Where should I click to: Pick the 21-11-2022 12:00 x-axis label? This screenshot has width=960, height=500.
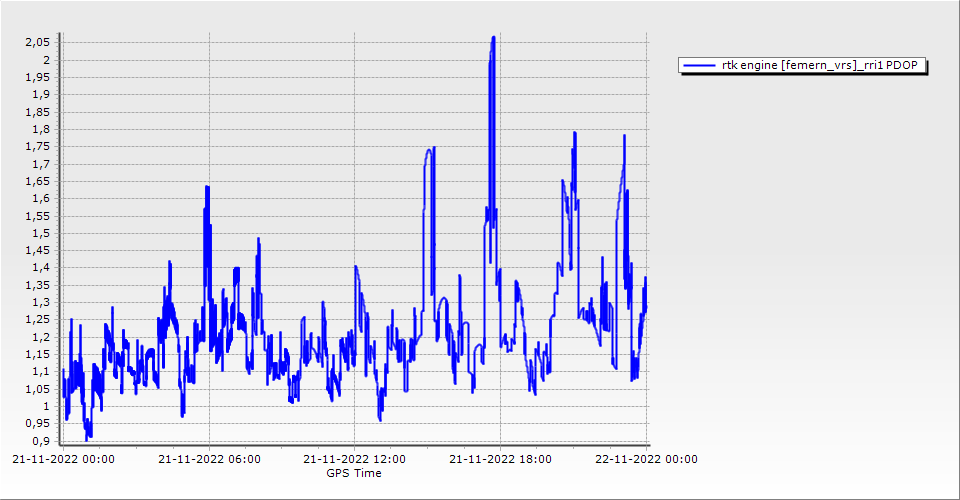[x=355, y=460]
